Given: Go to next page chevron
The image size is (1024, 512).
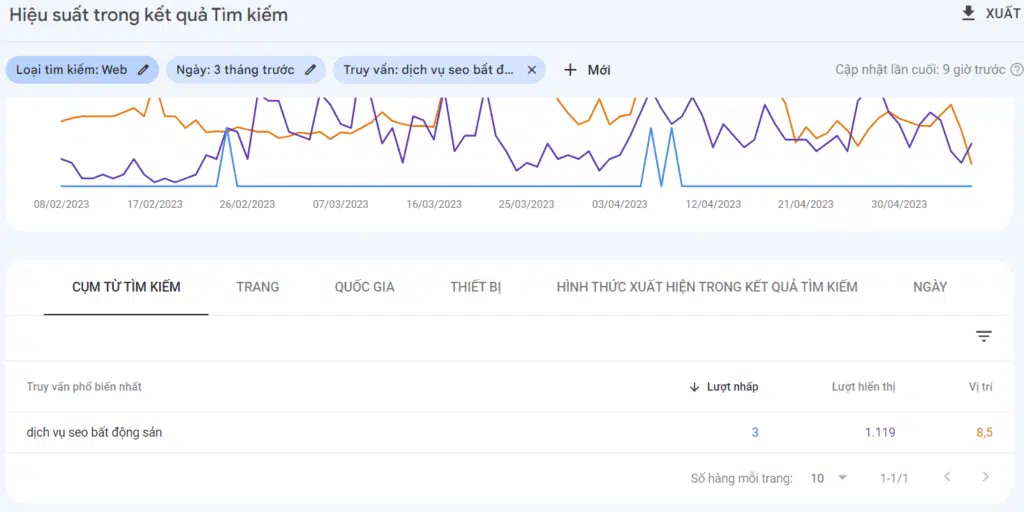Looking at the screenshot, I should click(985, 477).
